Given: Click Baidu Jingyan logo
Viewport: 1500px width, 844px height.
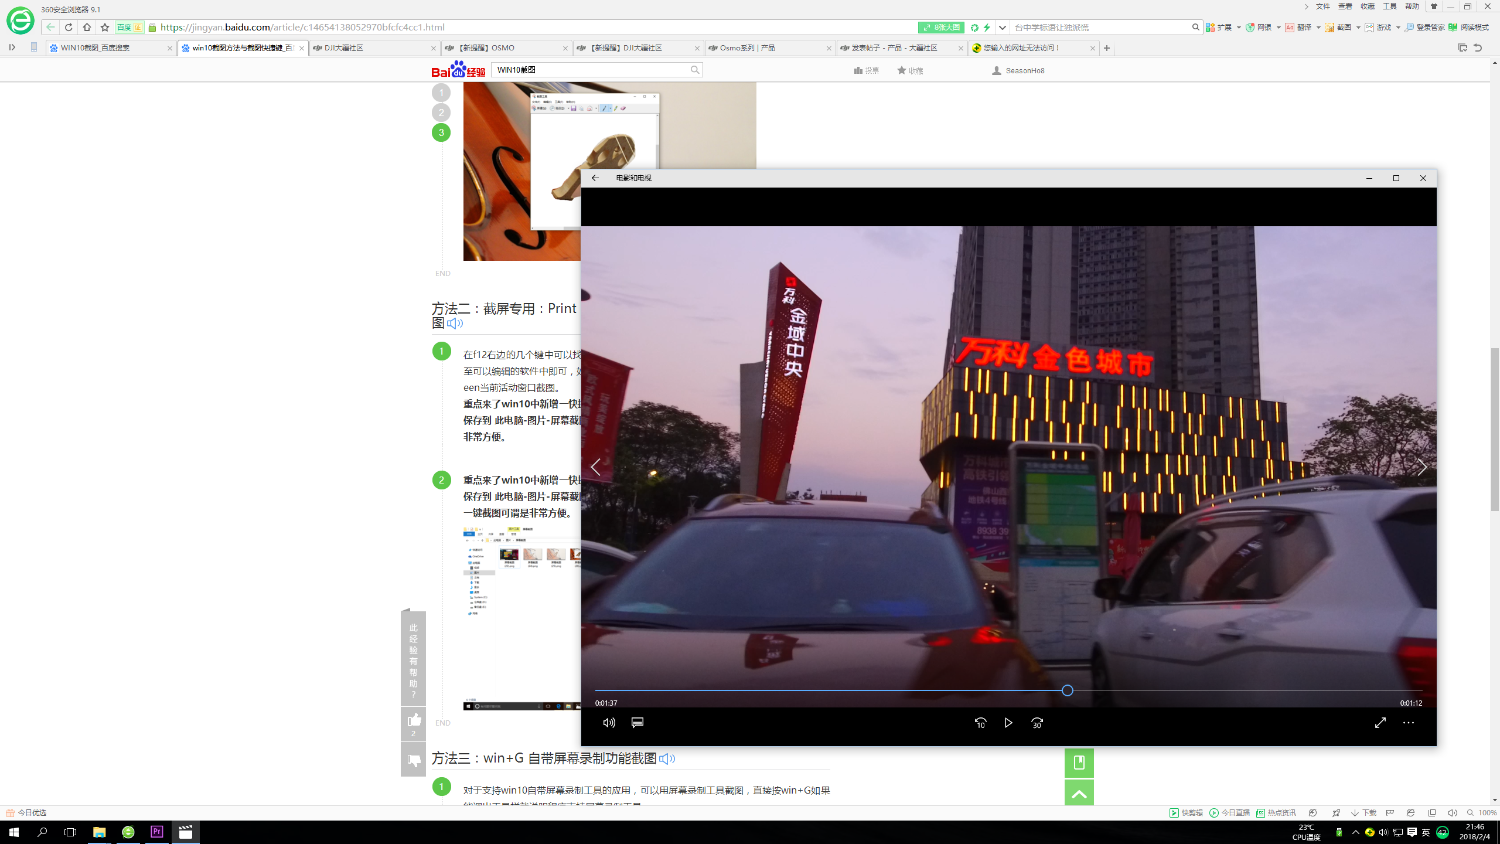Looking at the screenshot, I should coord(458,70).
